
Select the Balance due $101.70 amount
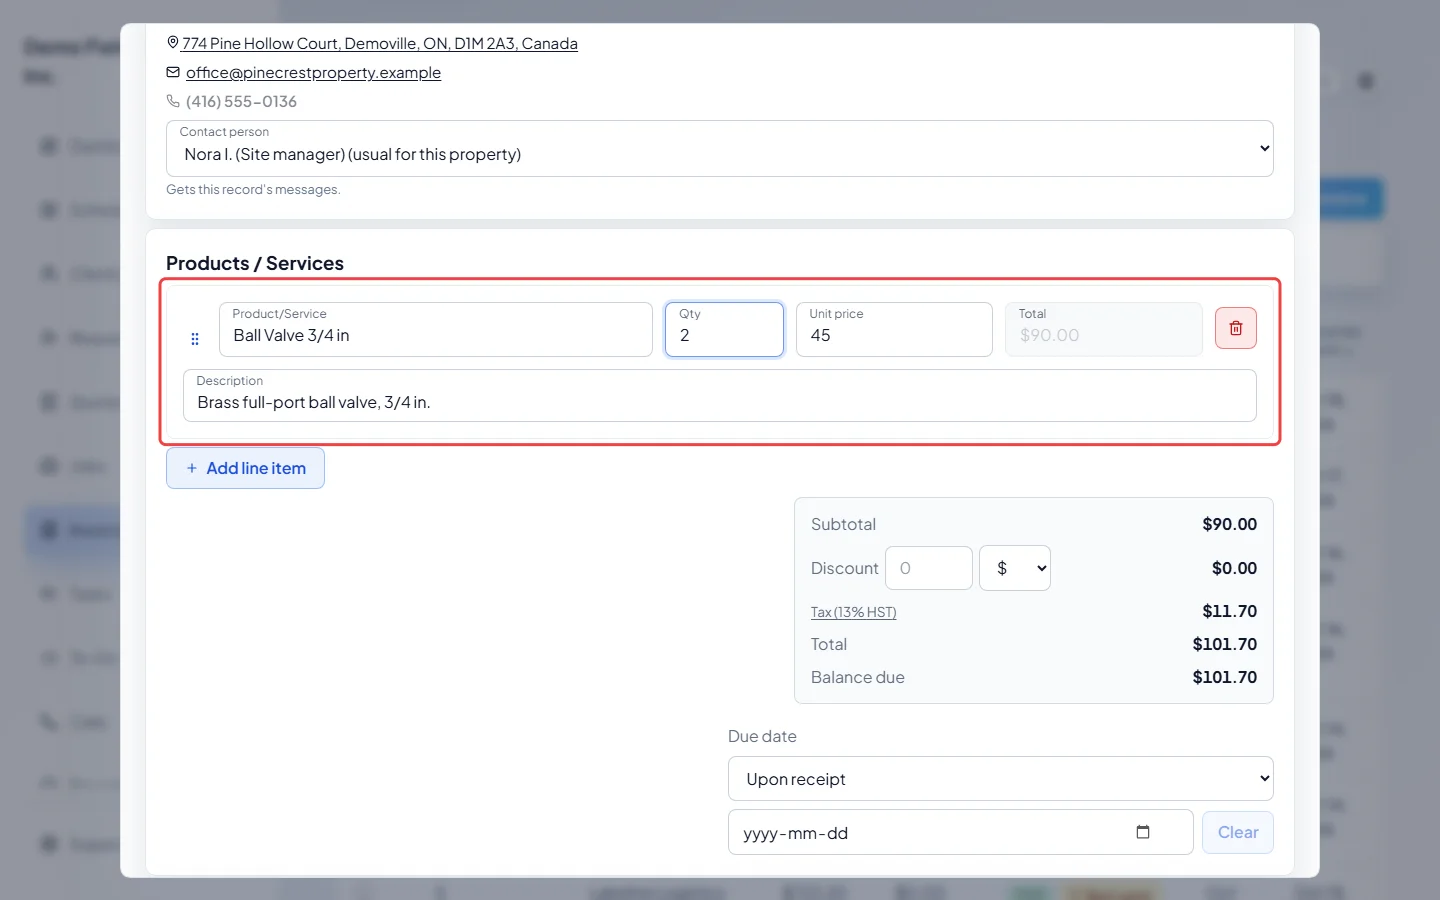(1224, 677)
